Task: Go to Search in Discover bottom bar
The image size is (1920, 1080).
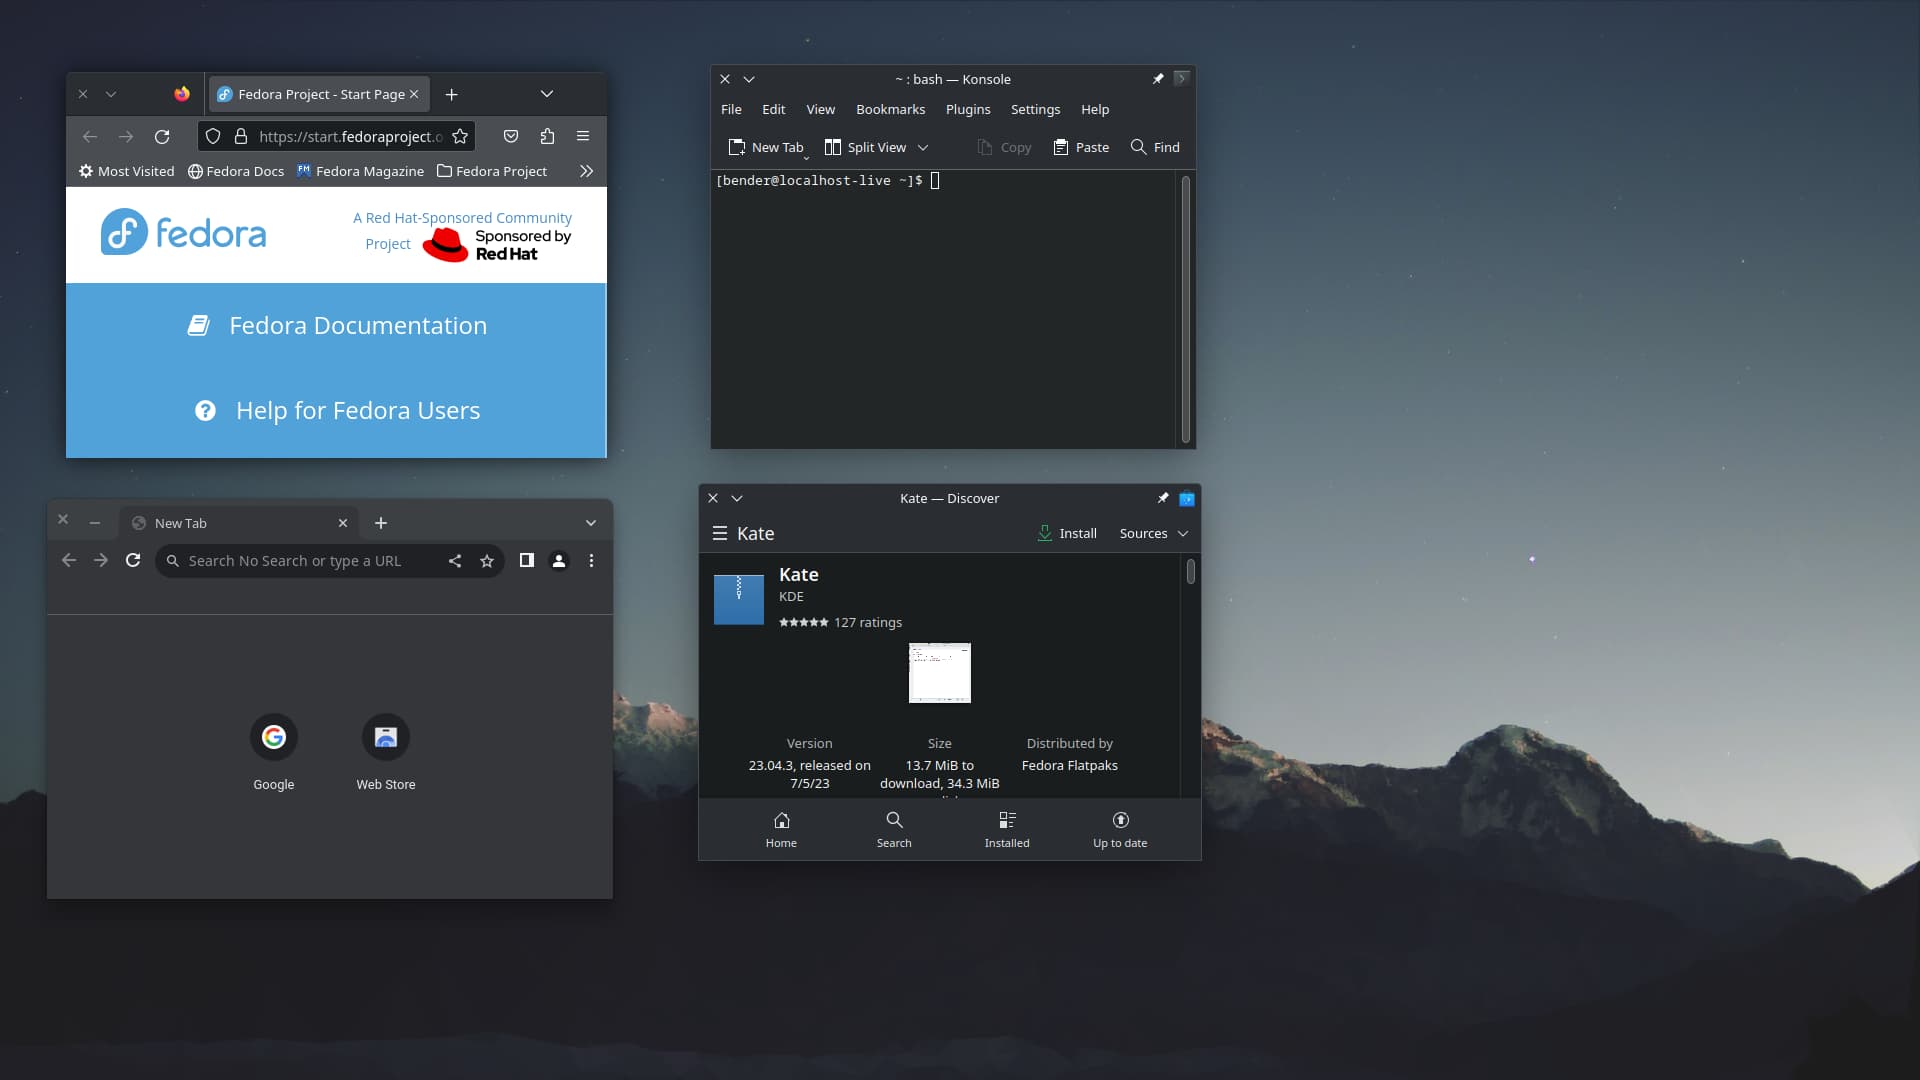Action: pos(894,829)
